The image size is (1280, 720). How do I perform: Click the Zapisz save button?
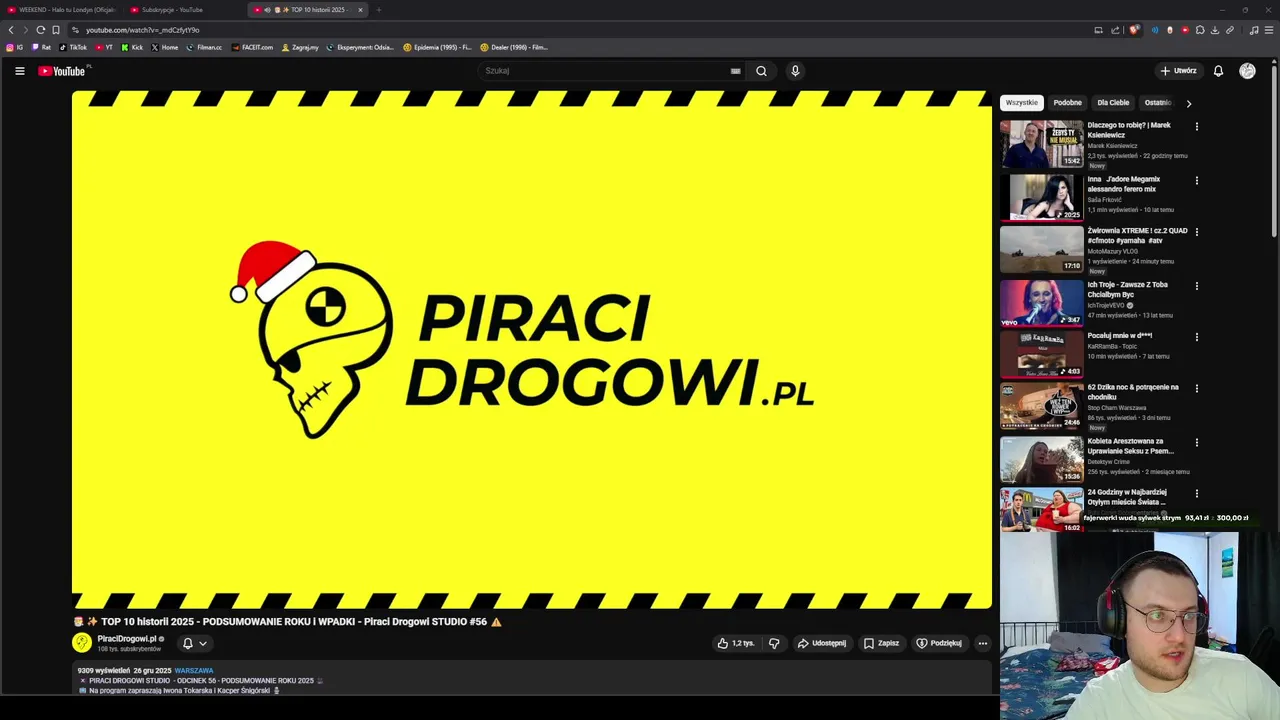(x=882, y=643)
